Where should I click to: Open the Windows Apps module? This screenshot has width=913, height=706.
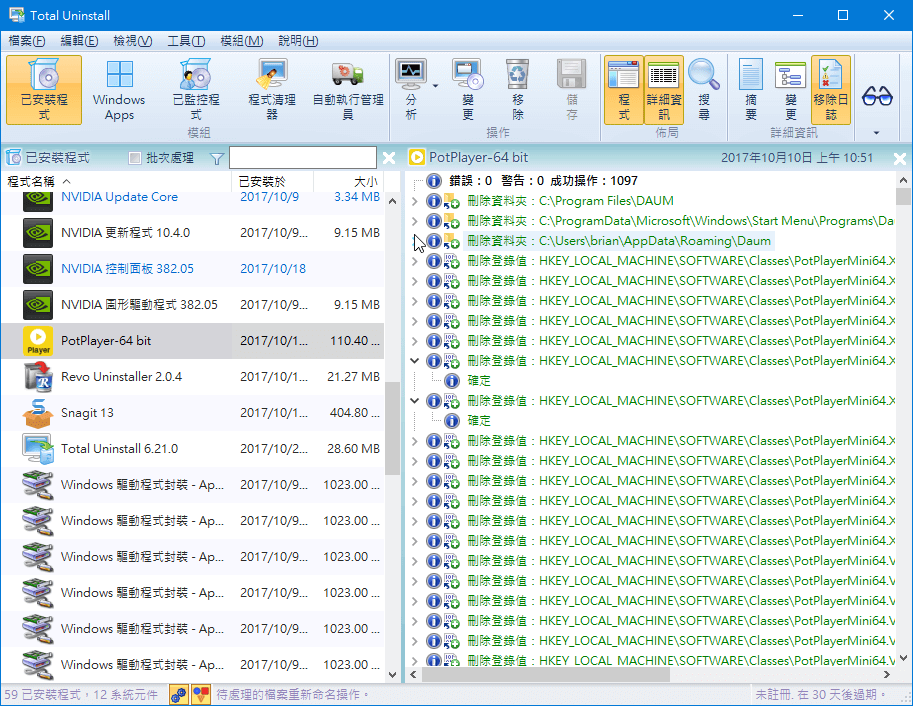coord(119,90)
